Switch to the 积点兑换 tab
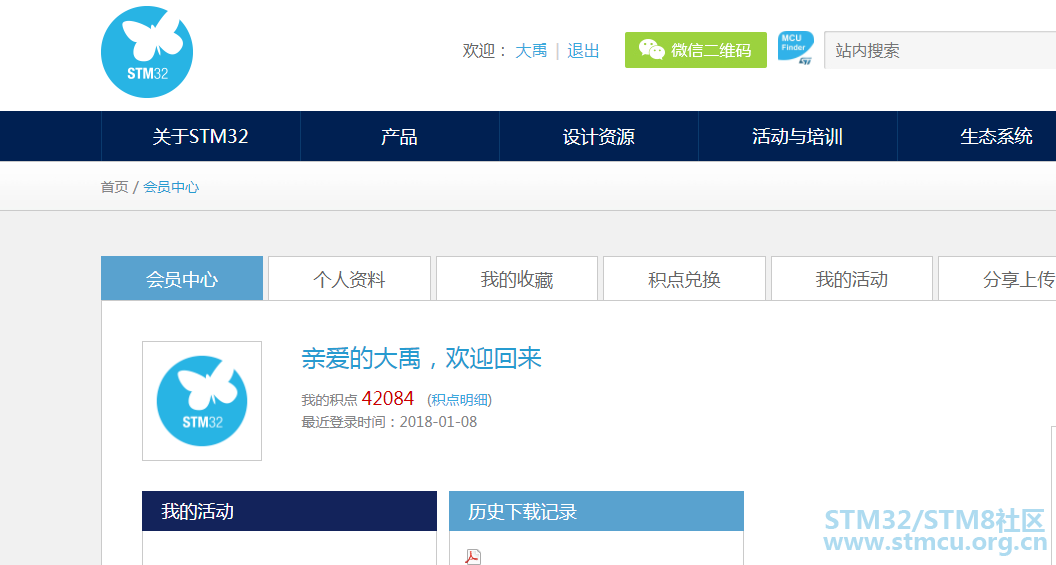1056x565 pixels. (684, 279)
